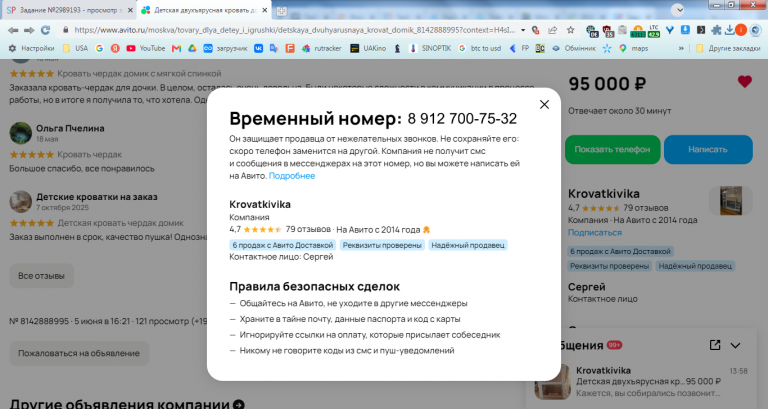This screenshot has height=409, width=768.
Task: Open the USA bookmarks folder
Action: click(x=75, y=48)
